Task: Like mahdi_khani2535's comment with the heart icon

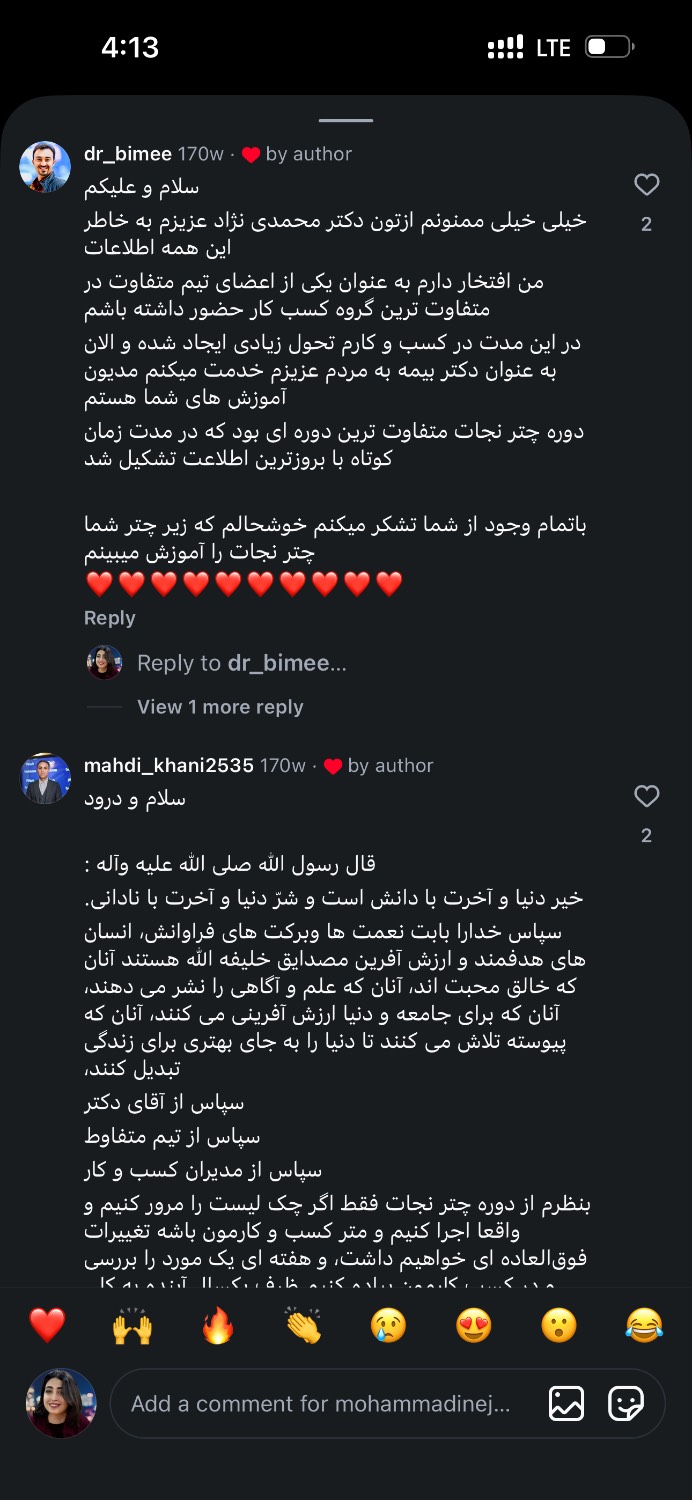Action: point(647,796)
